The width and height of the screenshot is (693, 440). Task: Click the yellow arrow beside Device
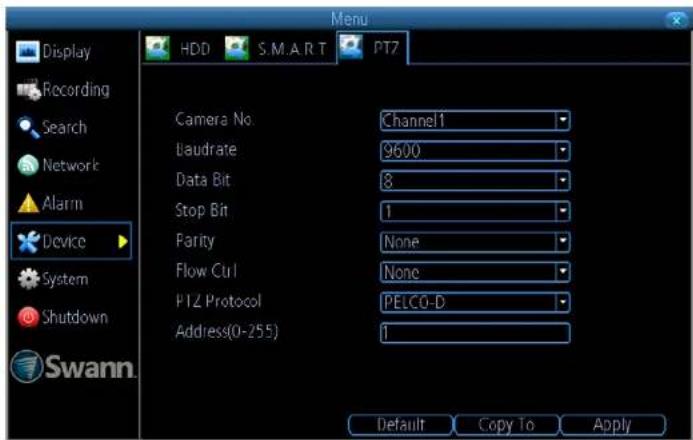[123, 241]
